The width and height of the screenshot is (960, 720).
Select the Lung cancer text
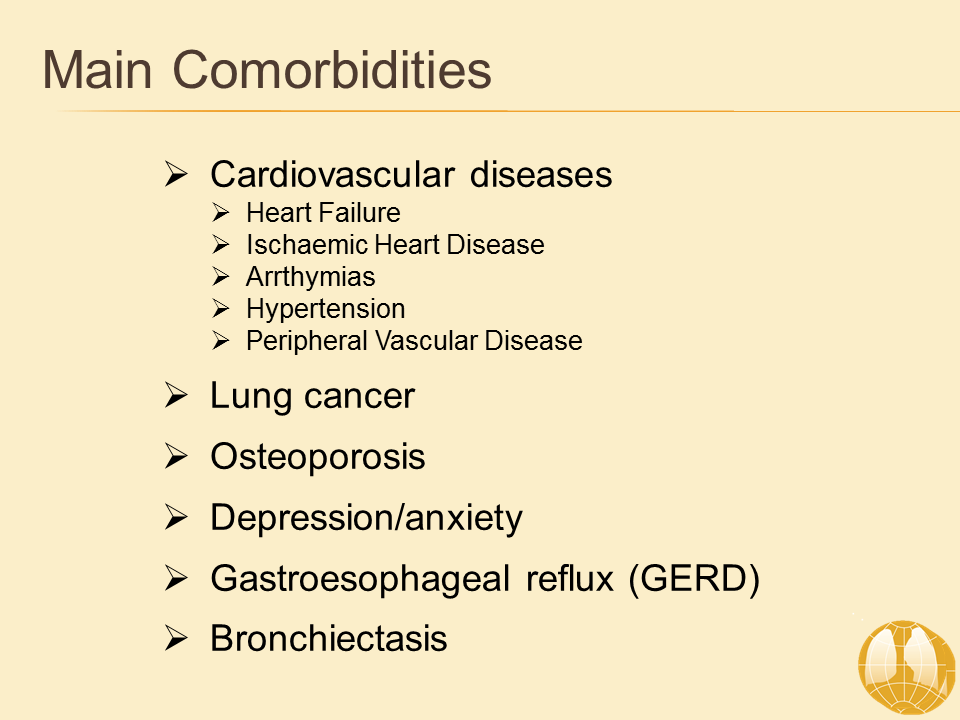(312, 397)
